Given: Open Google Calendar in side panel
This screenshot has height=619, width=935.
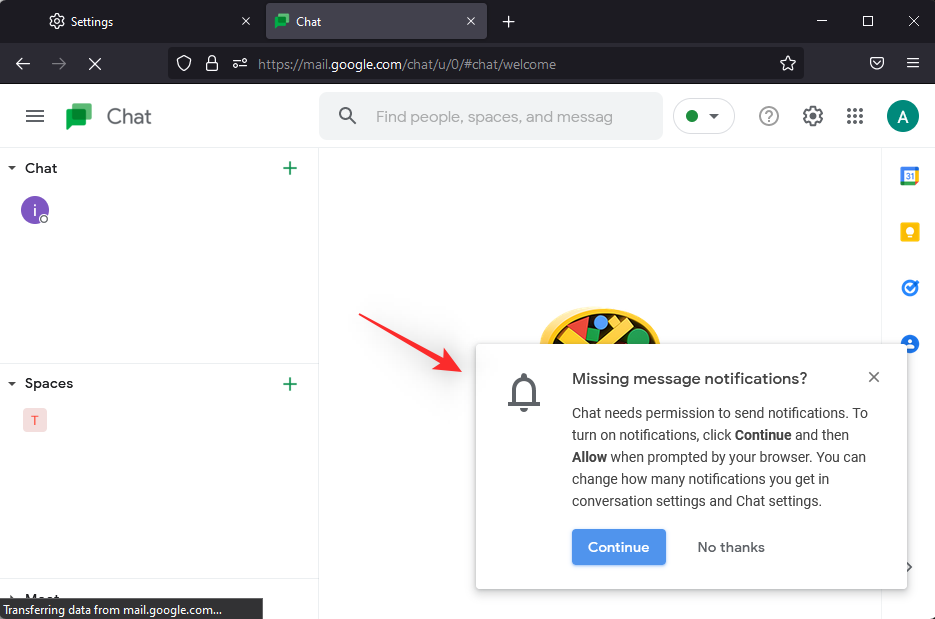Looking at the screenshot, I should tap(909, 176).
